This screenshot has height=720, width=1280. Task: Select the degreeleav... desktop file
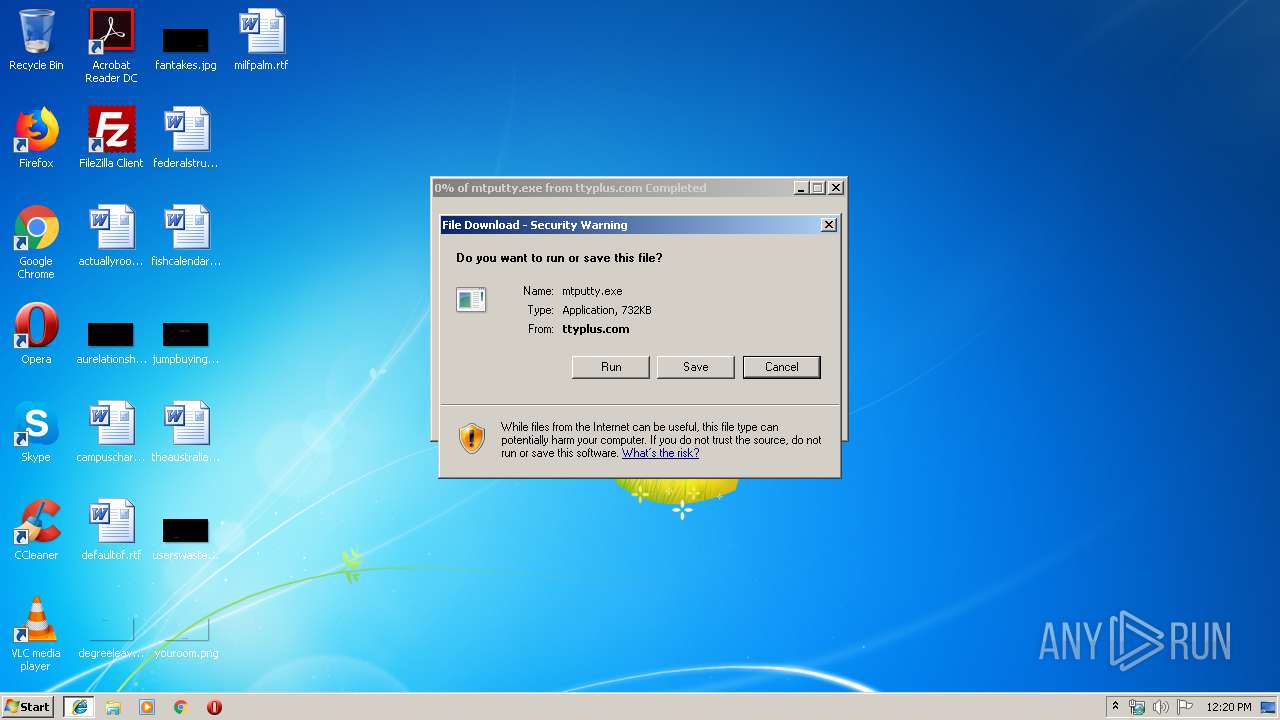point(111,637)
